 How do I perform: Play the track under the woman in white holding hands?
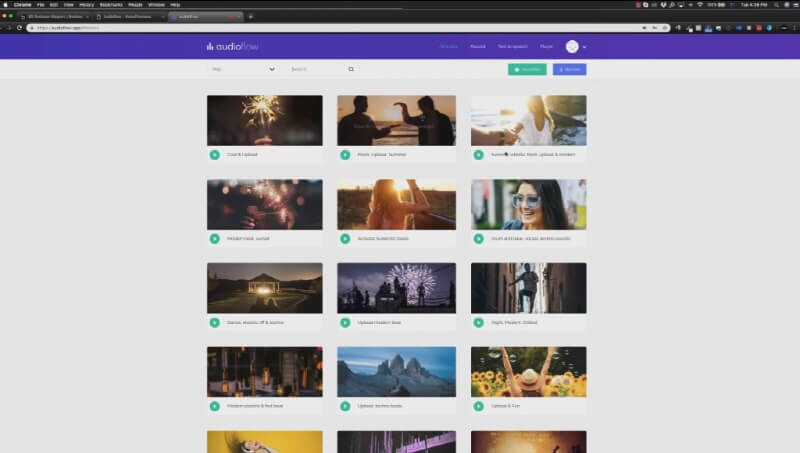(479, 155)
